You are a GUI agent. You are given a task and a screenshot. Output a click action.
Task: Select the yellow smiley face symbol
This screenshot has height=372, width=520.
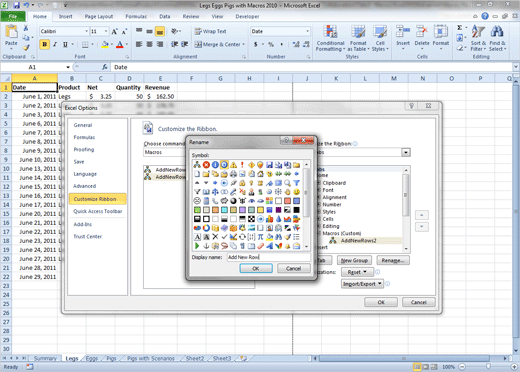tap(296, 192)
